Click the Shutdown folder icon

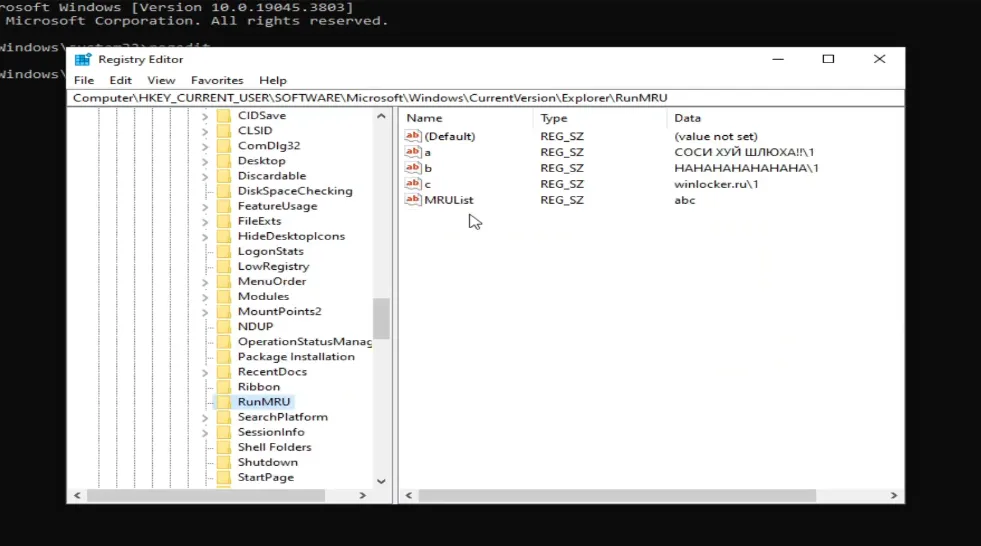point(223,462)
